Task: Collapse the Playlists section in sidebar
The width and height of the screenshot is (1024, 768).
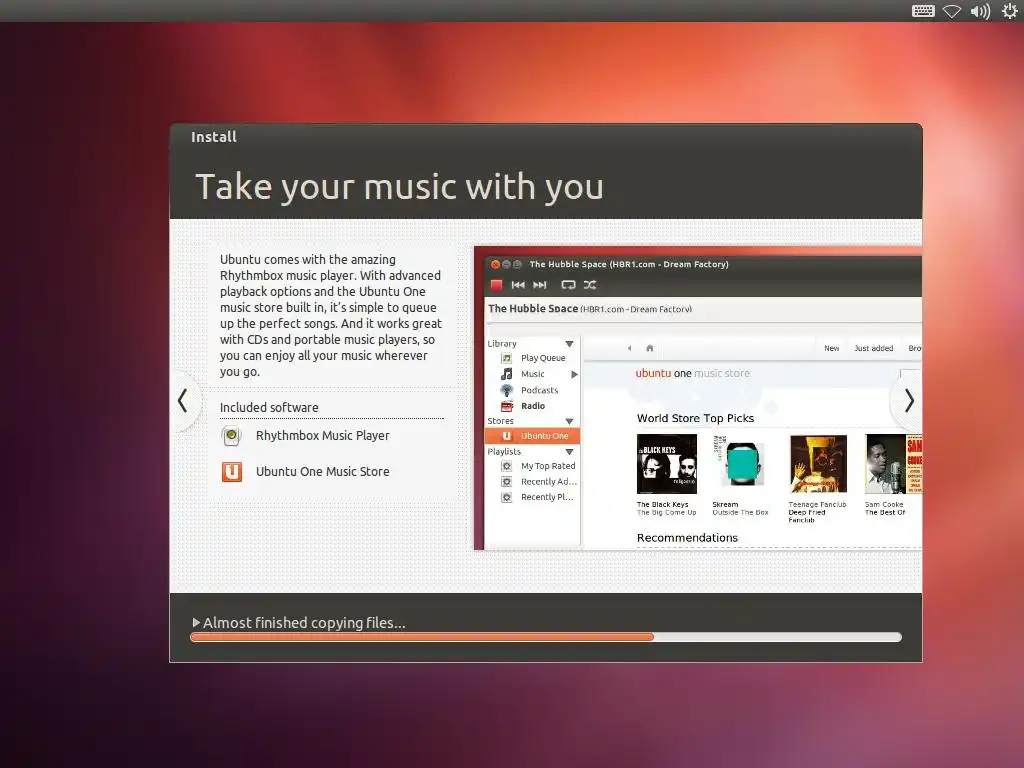Action: (x=569, y=452)
